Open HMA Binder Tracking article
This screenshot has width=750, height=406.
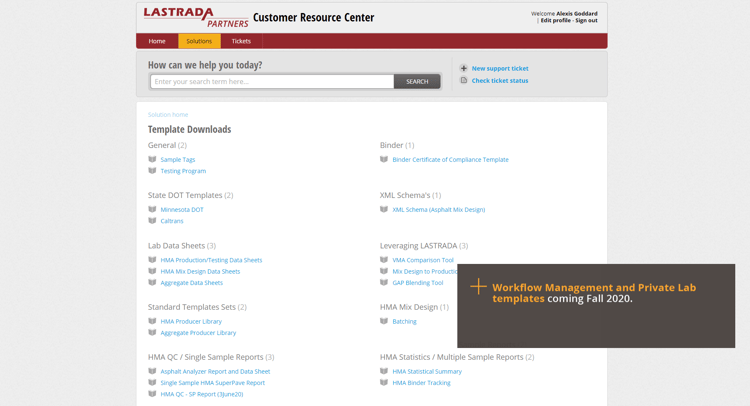tap(421, 383)
